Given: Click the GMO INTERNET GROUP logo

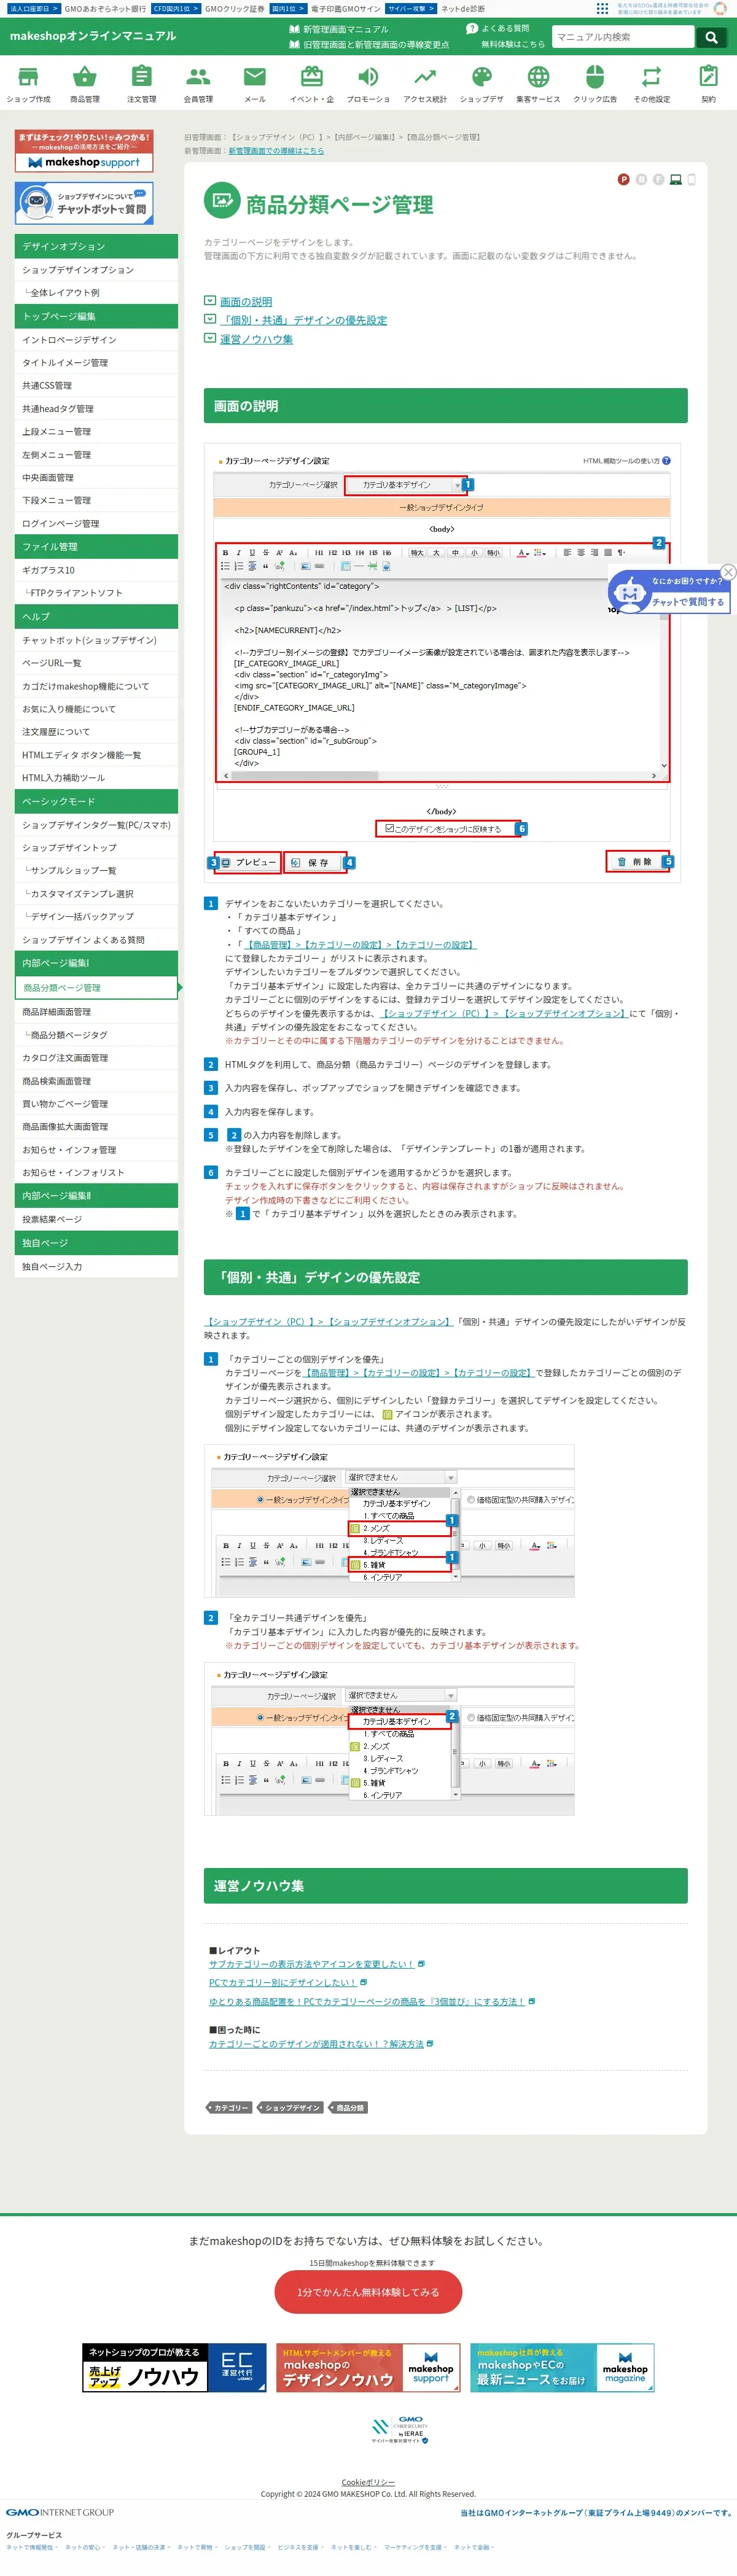Looking at the screenshot, I should 60,2512.
